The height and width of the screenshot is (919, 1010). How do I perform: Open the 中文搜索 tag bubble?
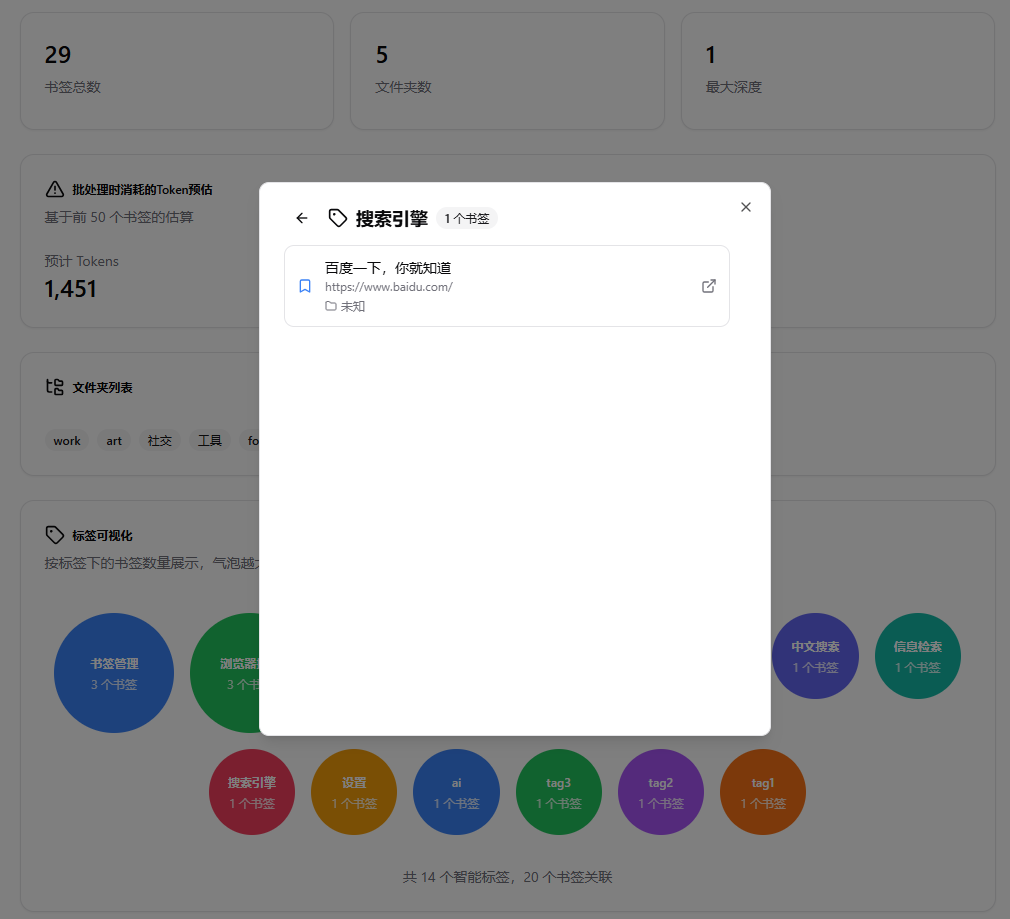(x=815, y=656)
